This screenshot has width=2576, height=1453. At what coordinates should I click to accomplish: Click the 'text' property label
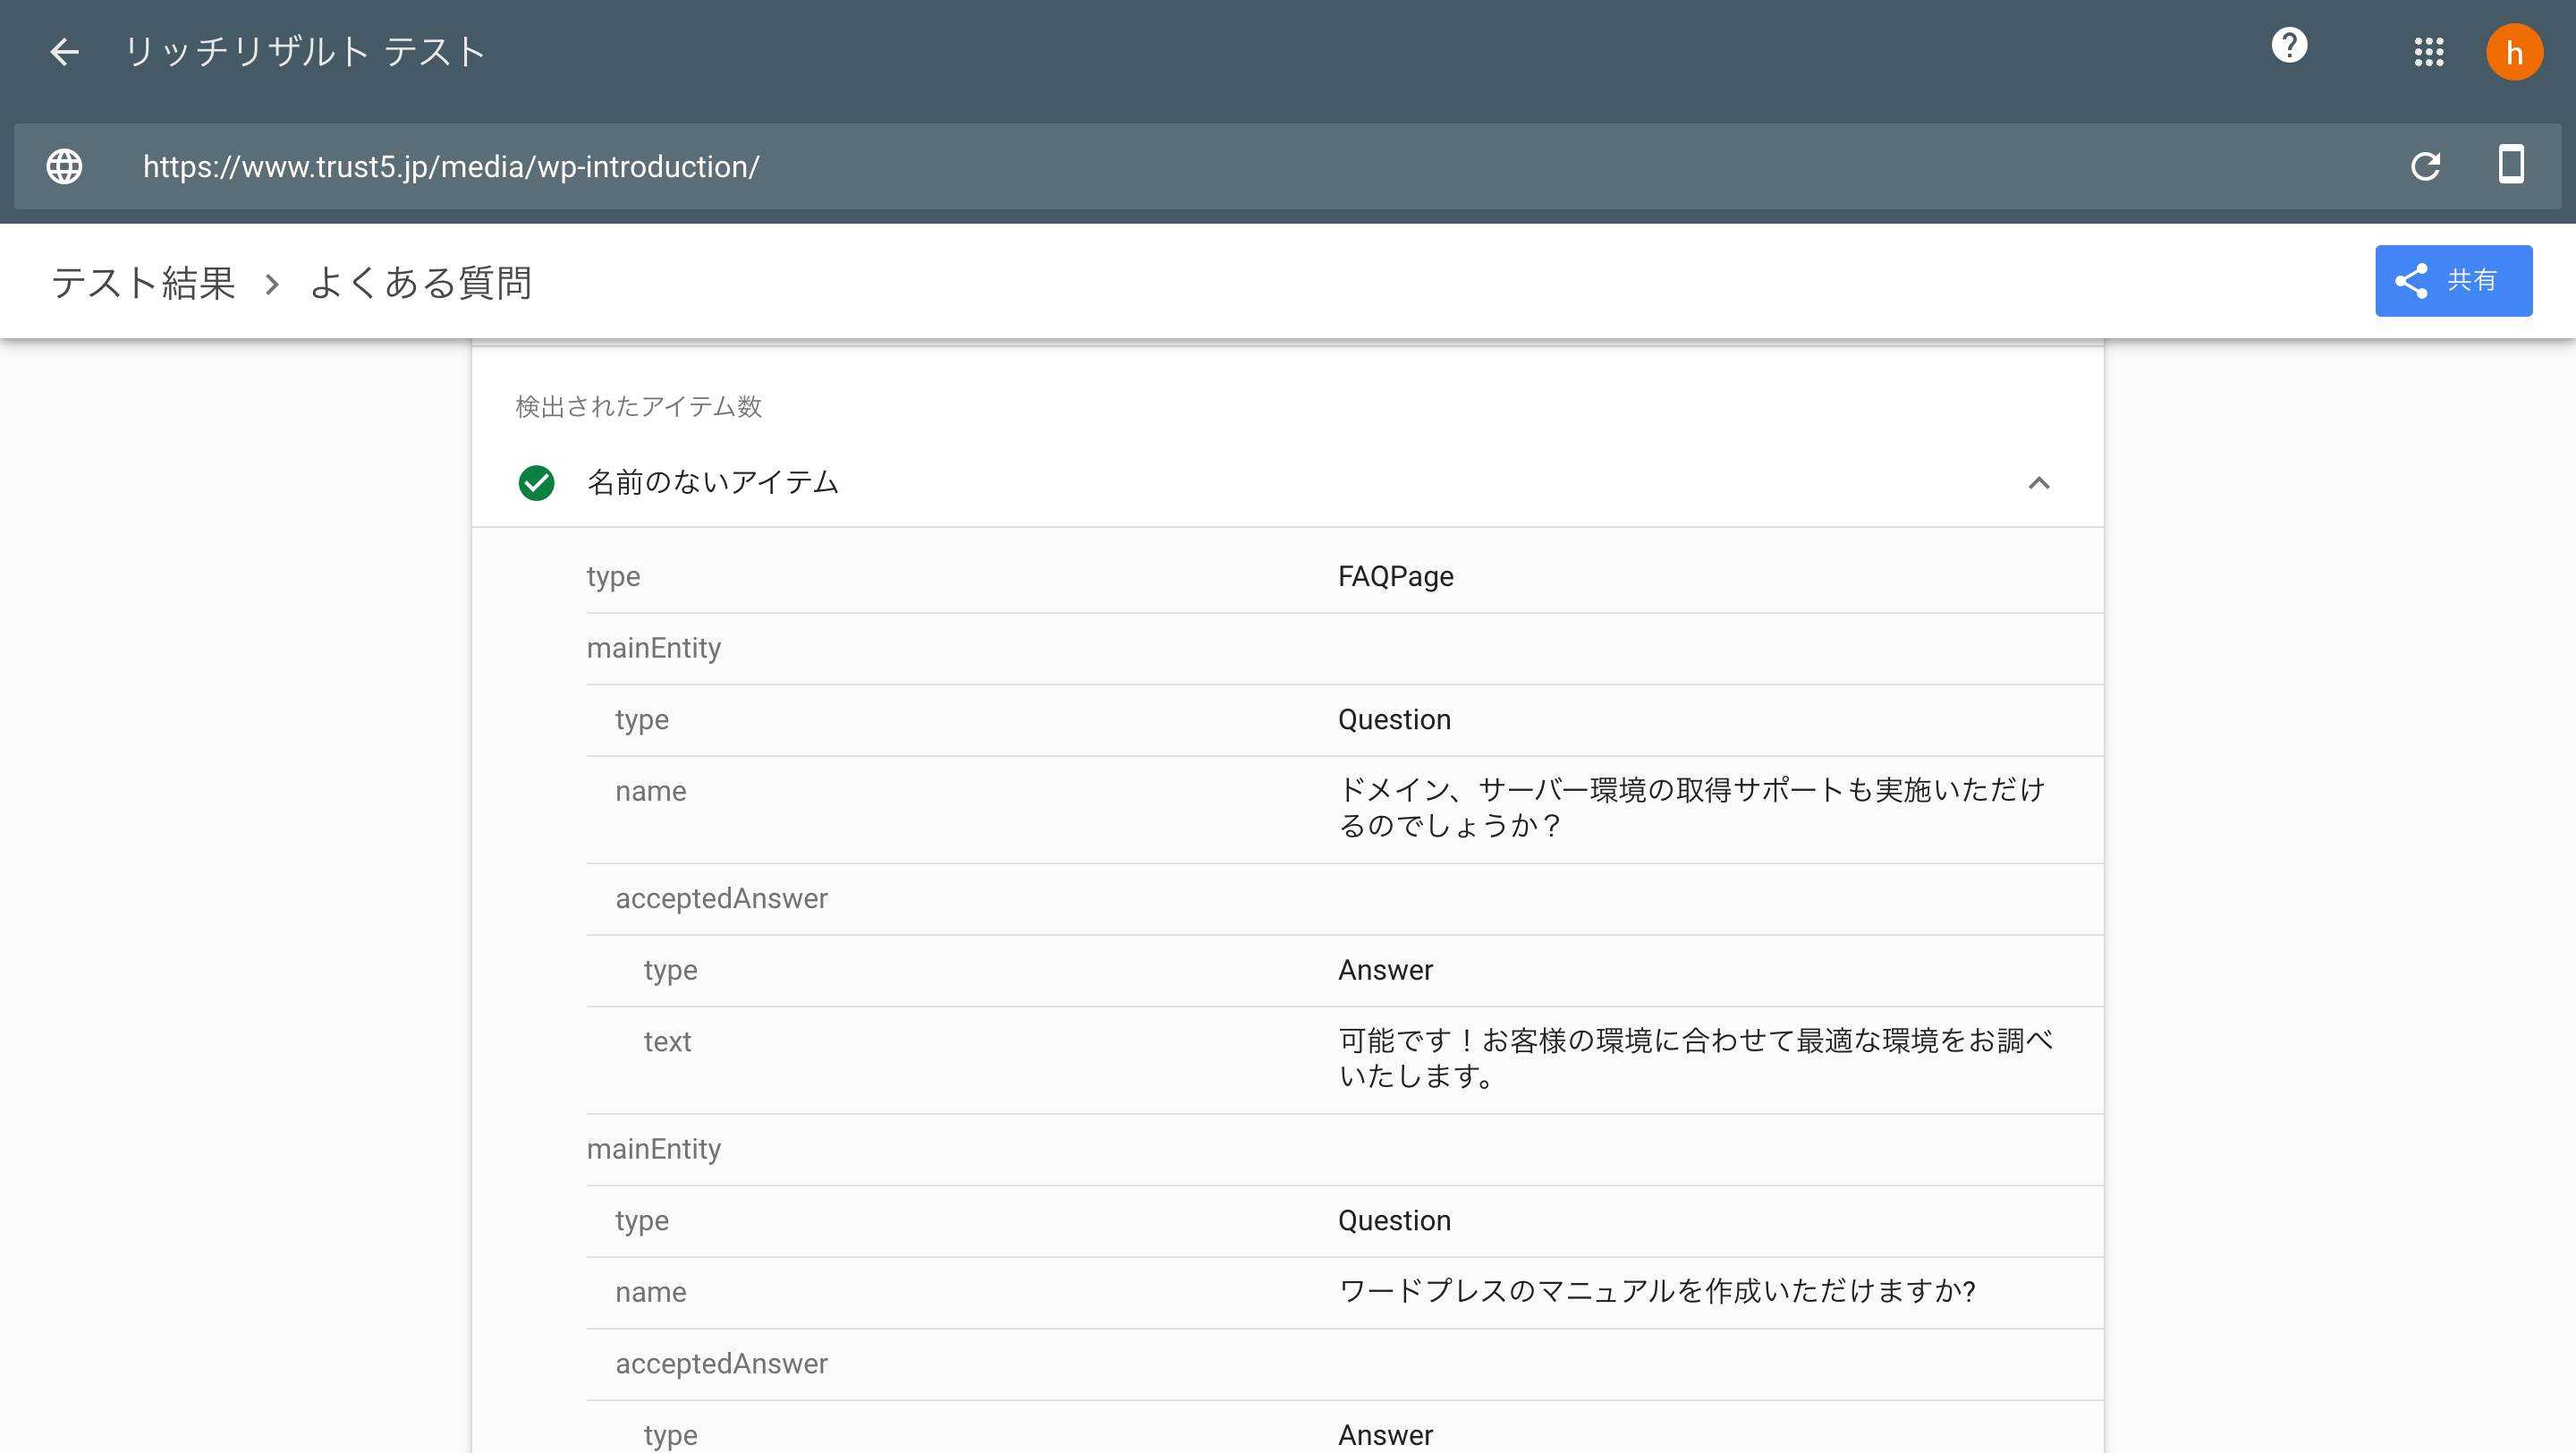point(667,1042)
